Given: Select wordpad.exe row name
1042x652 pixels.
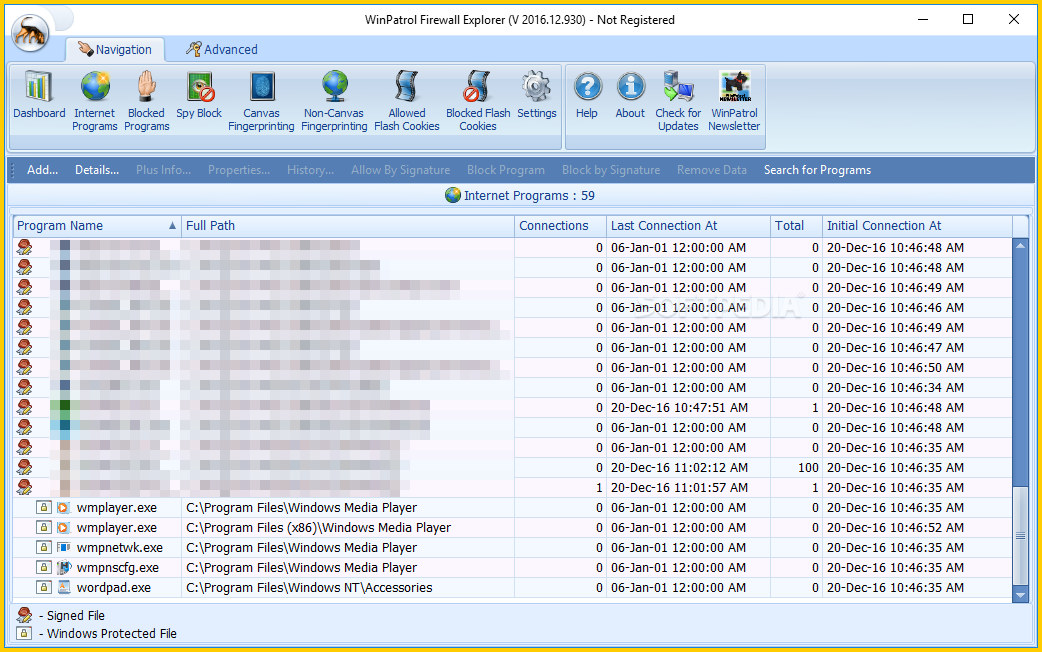Looking at the screenshot, I should pos(114,588).
